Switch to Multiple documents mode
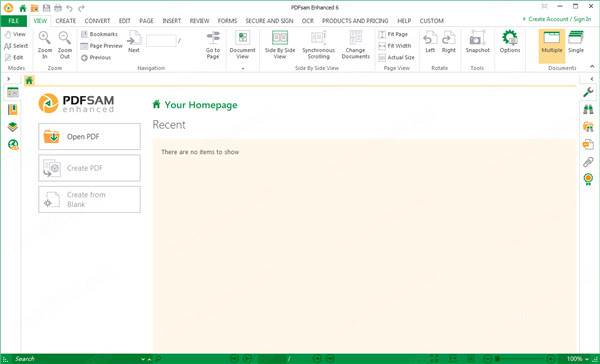This screenshot has width=600, height=364. coord(552,45)
